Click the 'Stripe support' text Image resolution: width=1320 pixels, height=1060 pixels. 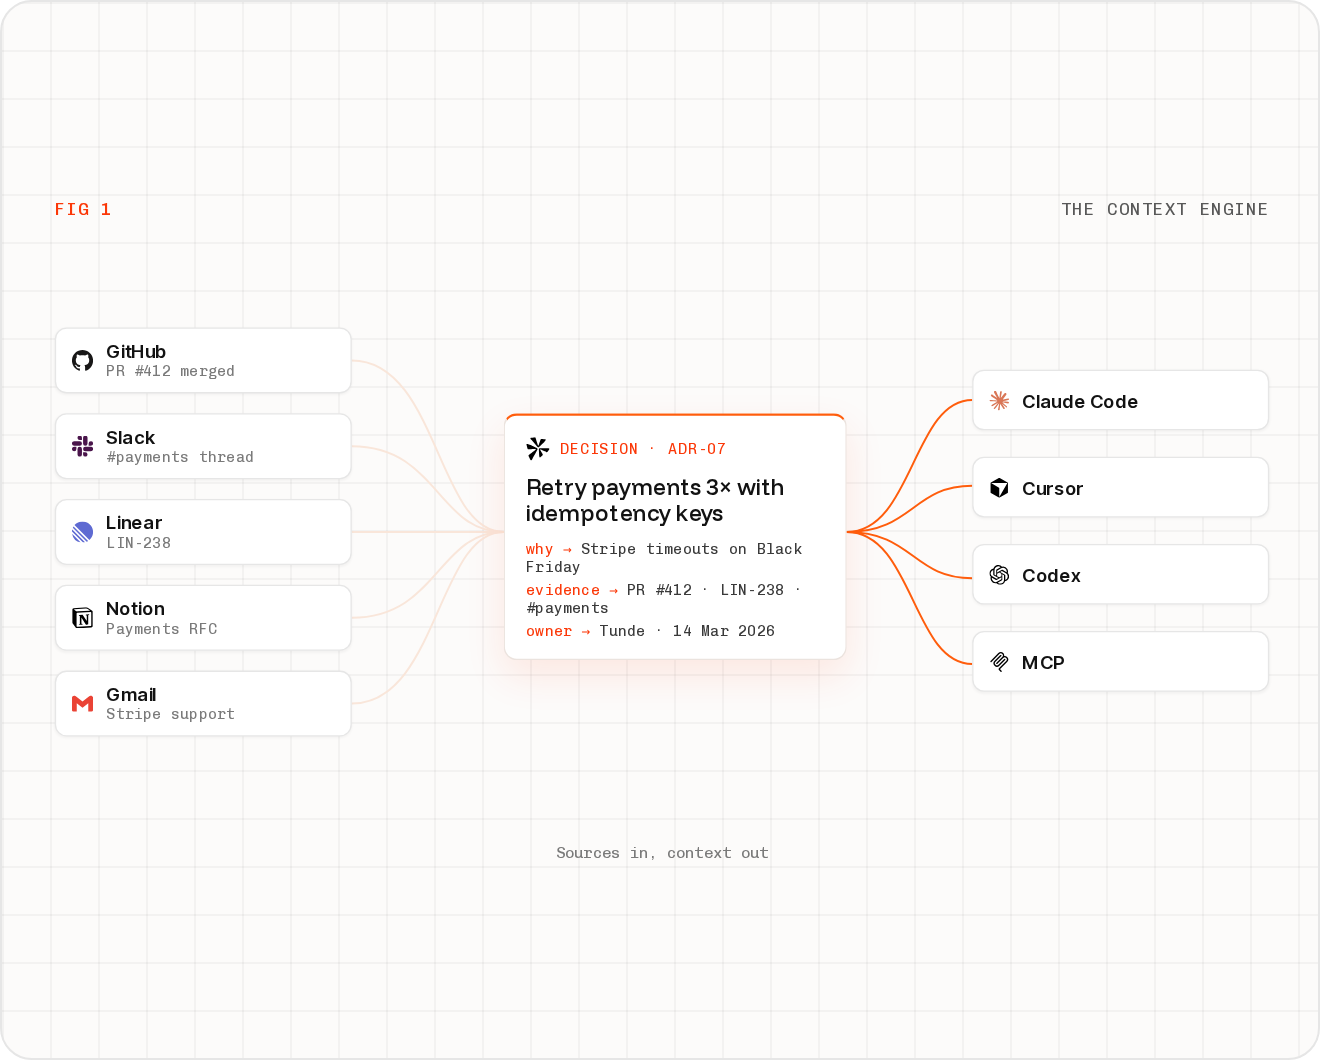pyautogui.click(x=170, y=714)
